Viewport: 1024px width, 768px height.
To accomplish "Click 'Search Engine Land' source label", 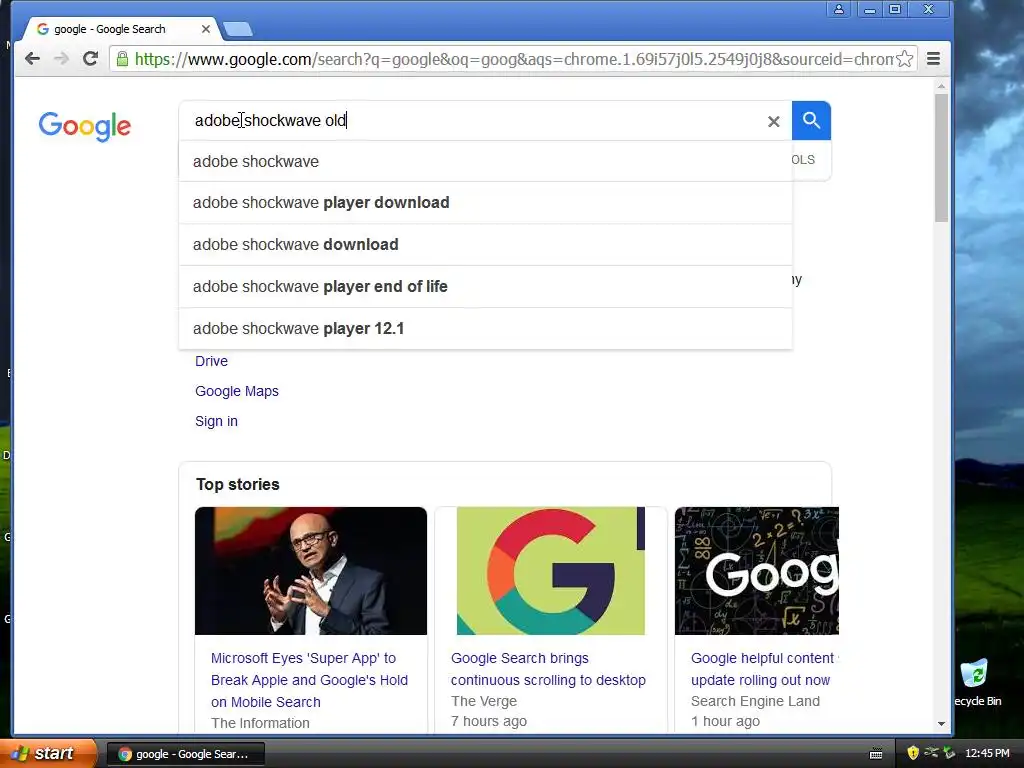I will coord(756,701).
